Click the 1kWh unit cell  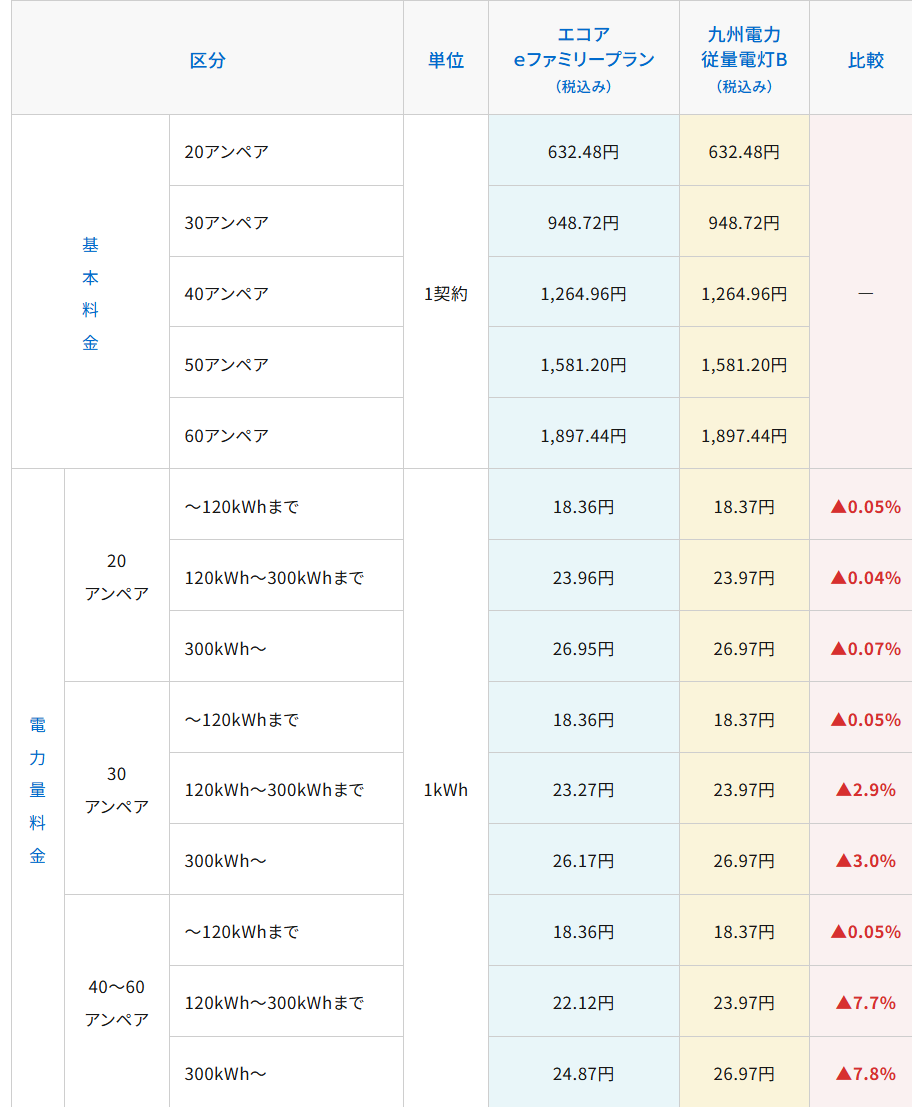(445, 788)
